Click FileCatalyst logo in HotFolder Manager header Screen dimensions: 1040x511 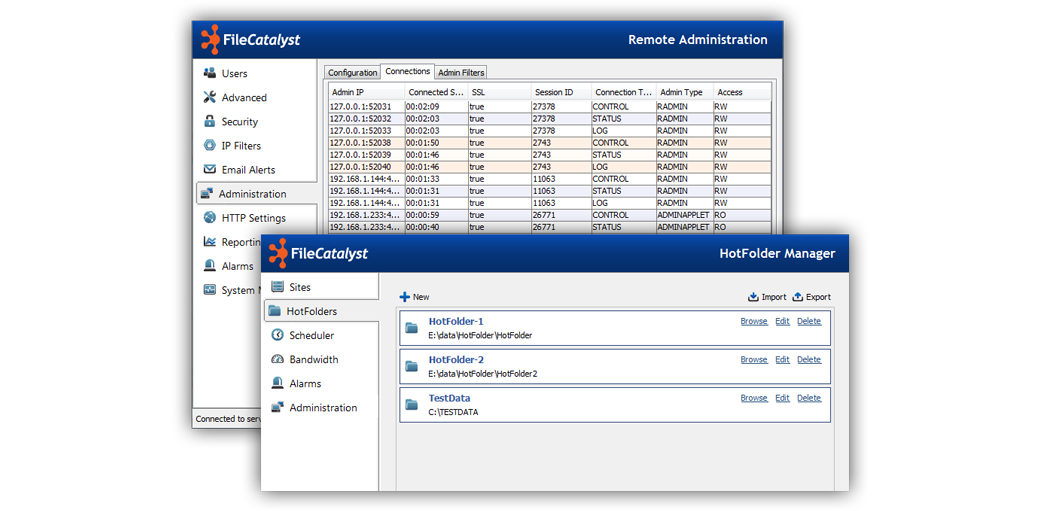[x=318, y=253]
